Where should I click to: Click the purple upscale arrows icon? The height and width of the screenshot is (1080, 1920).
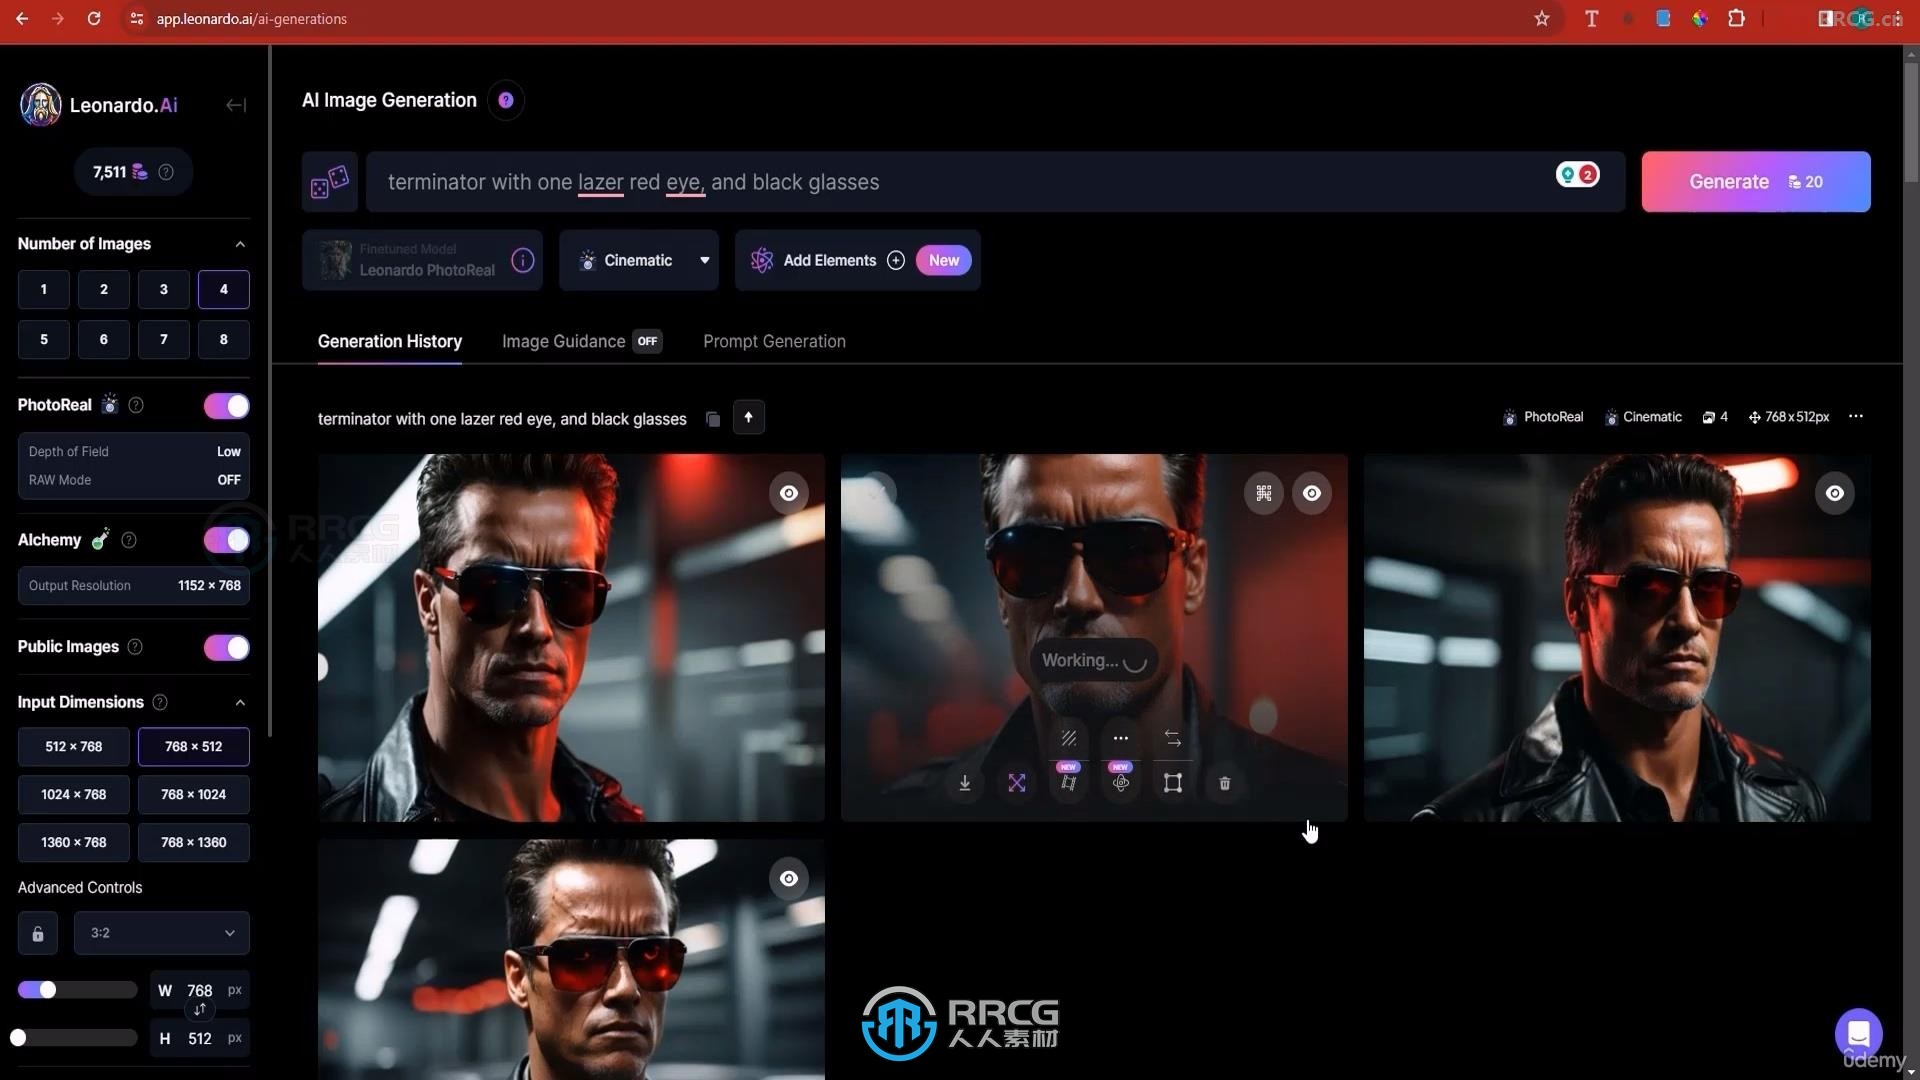tap(1017, 783)
